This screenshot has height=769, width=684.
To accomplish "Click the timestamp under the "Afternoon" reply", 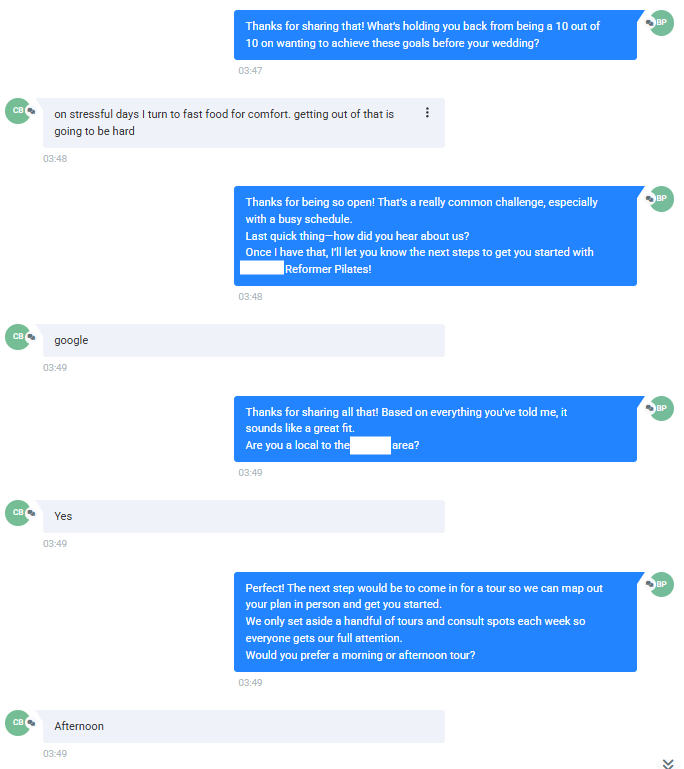I will point(55,753).
